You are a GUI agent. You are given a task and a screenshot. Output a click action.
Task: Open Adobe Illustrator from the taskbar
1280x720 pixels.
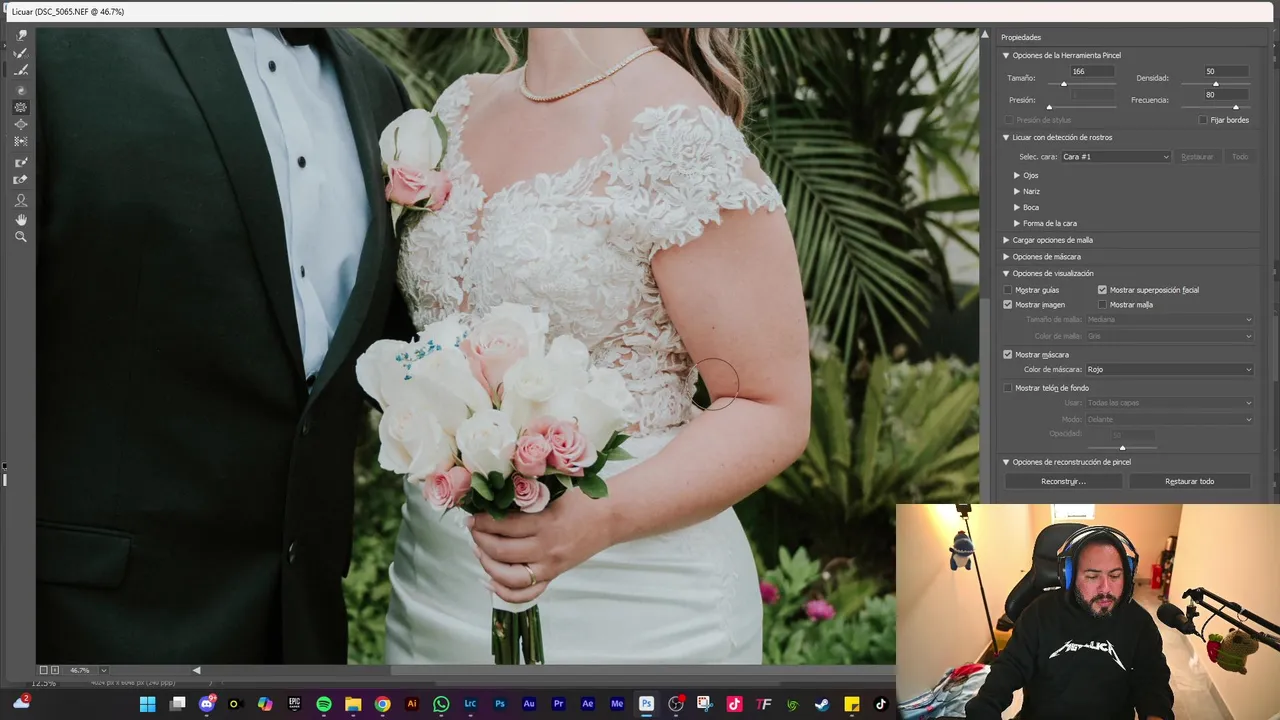(x=412, y=704)
